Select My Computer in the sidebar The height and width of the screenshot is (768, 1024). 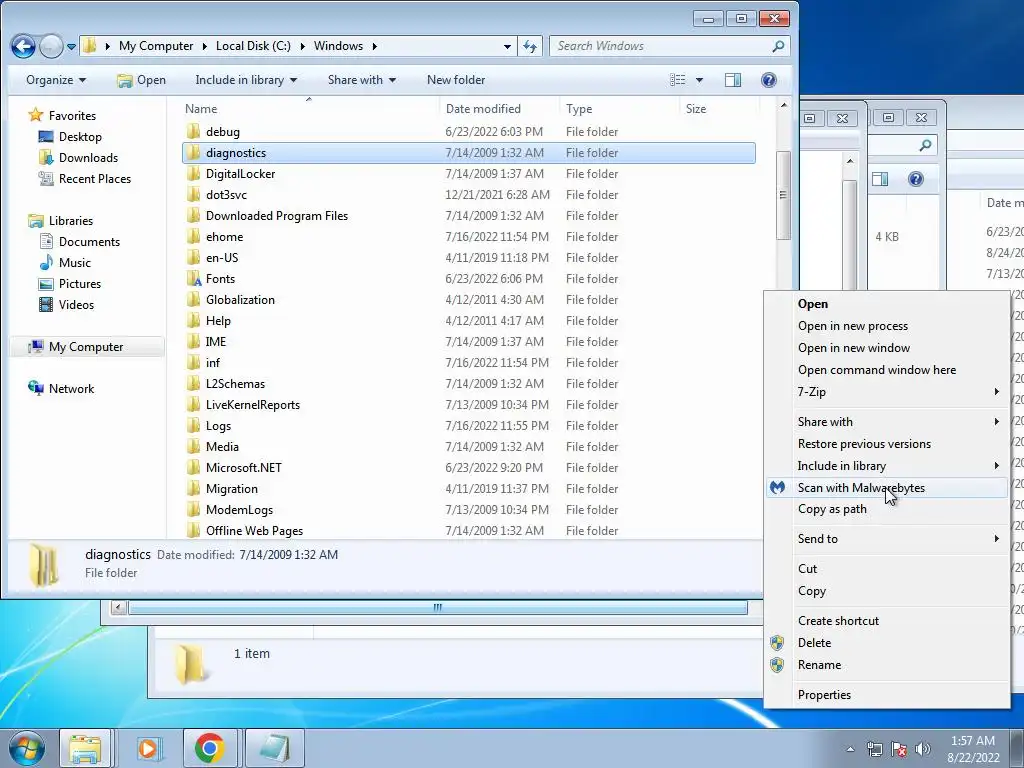[87, 347]
